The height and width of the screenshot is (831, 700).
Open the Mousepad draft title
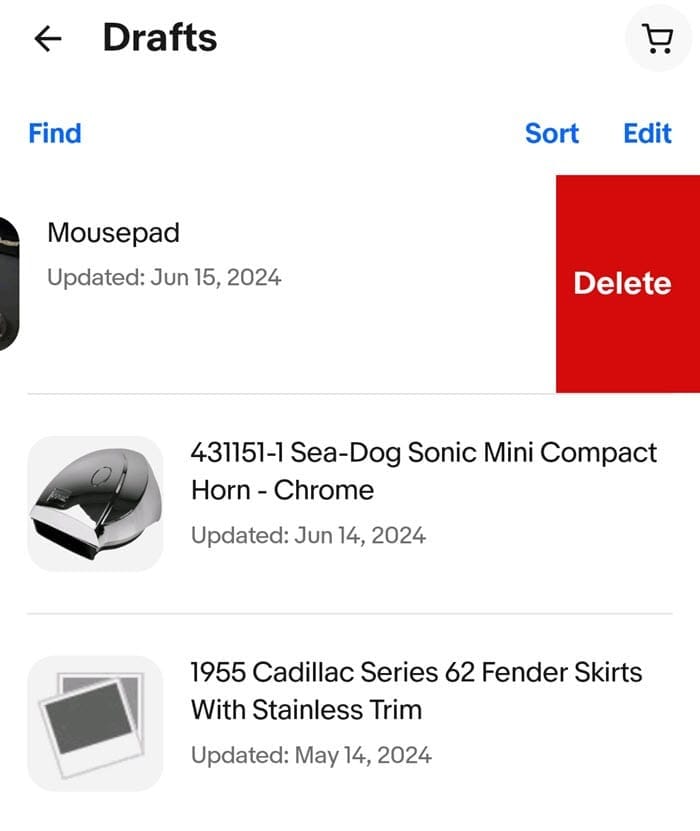[x=113, y=233]
